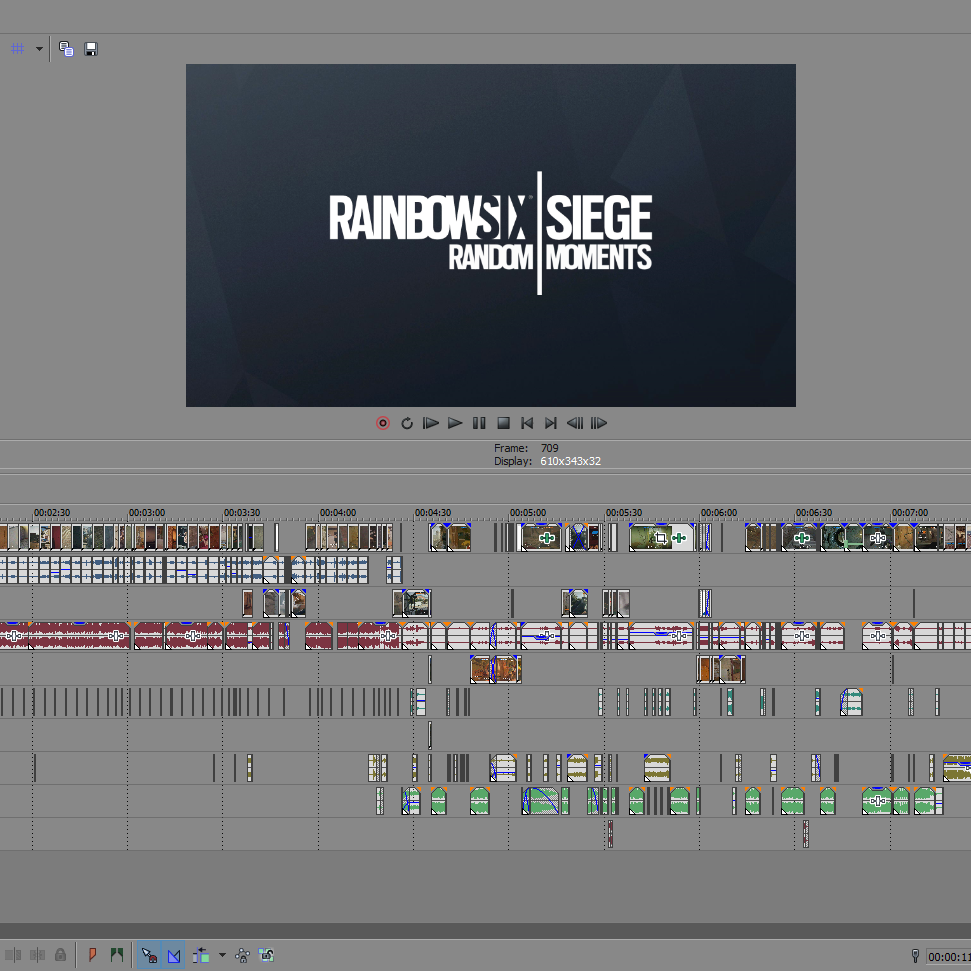Toggle Enable Snapping magnet icon
The height and width of the screenshot is (971, 971).
pos(149,955)
